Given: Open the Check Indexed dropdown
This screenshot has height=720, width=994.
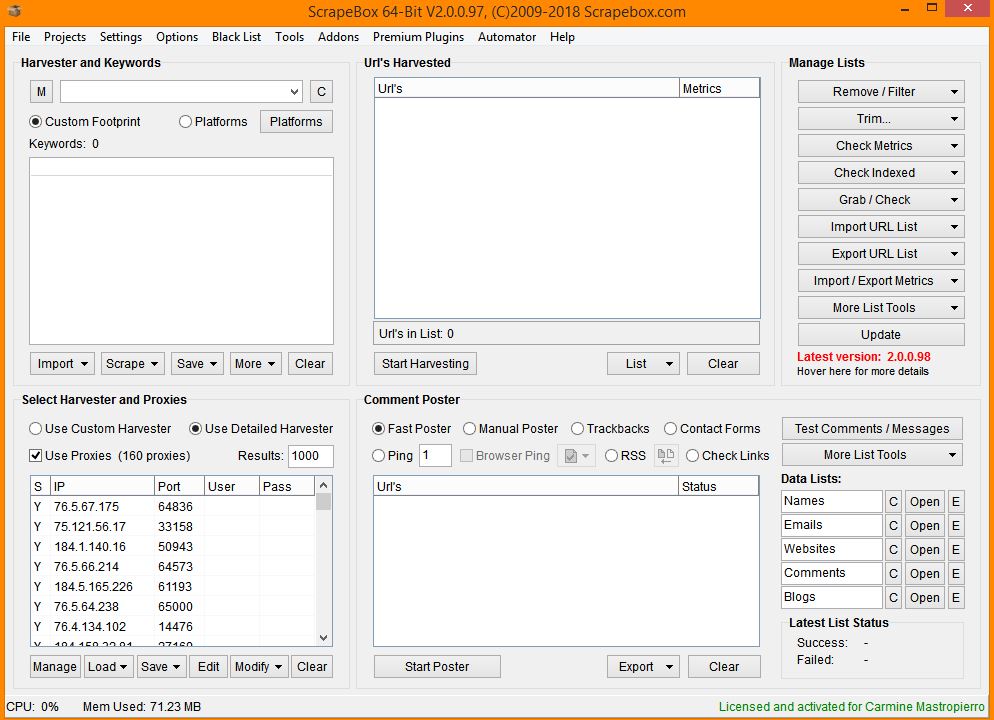Looking at the screenshot, I should [881, 173].
